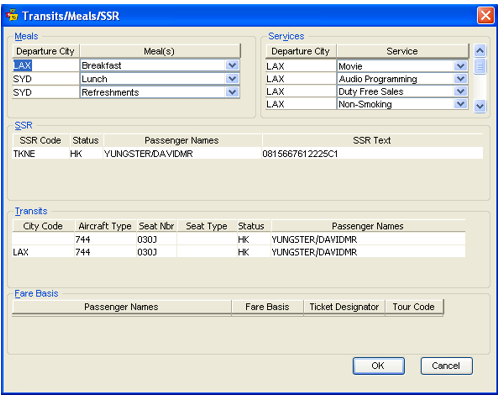
Task: Click the Aircraft Type column header
Action: click(x=105, y=226)
